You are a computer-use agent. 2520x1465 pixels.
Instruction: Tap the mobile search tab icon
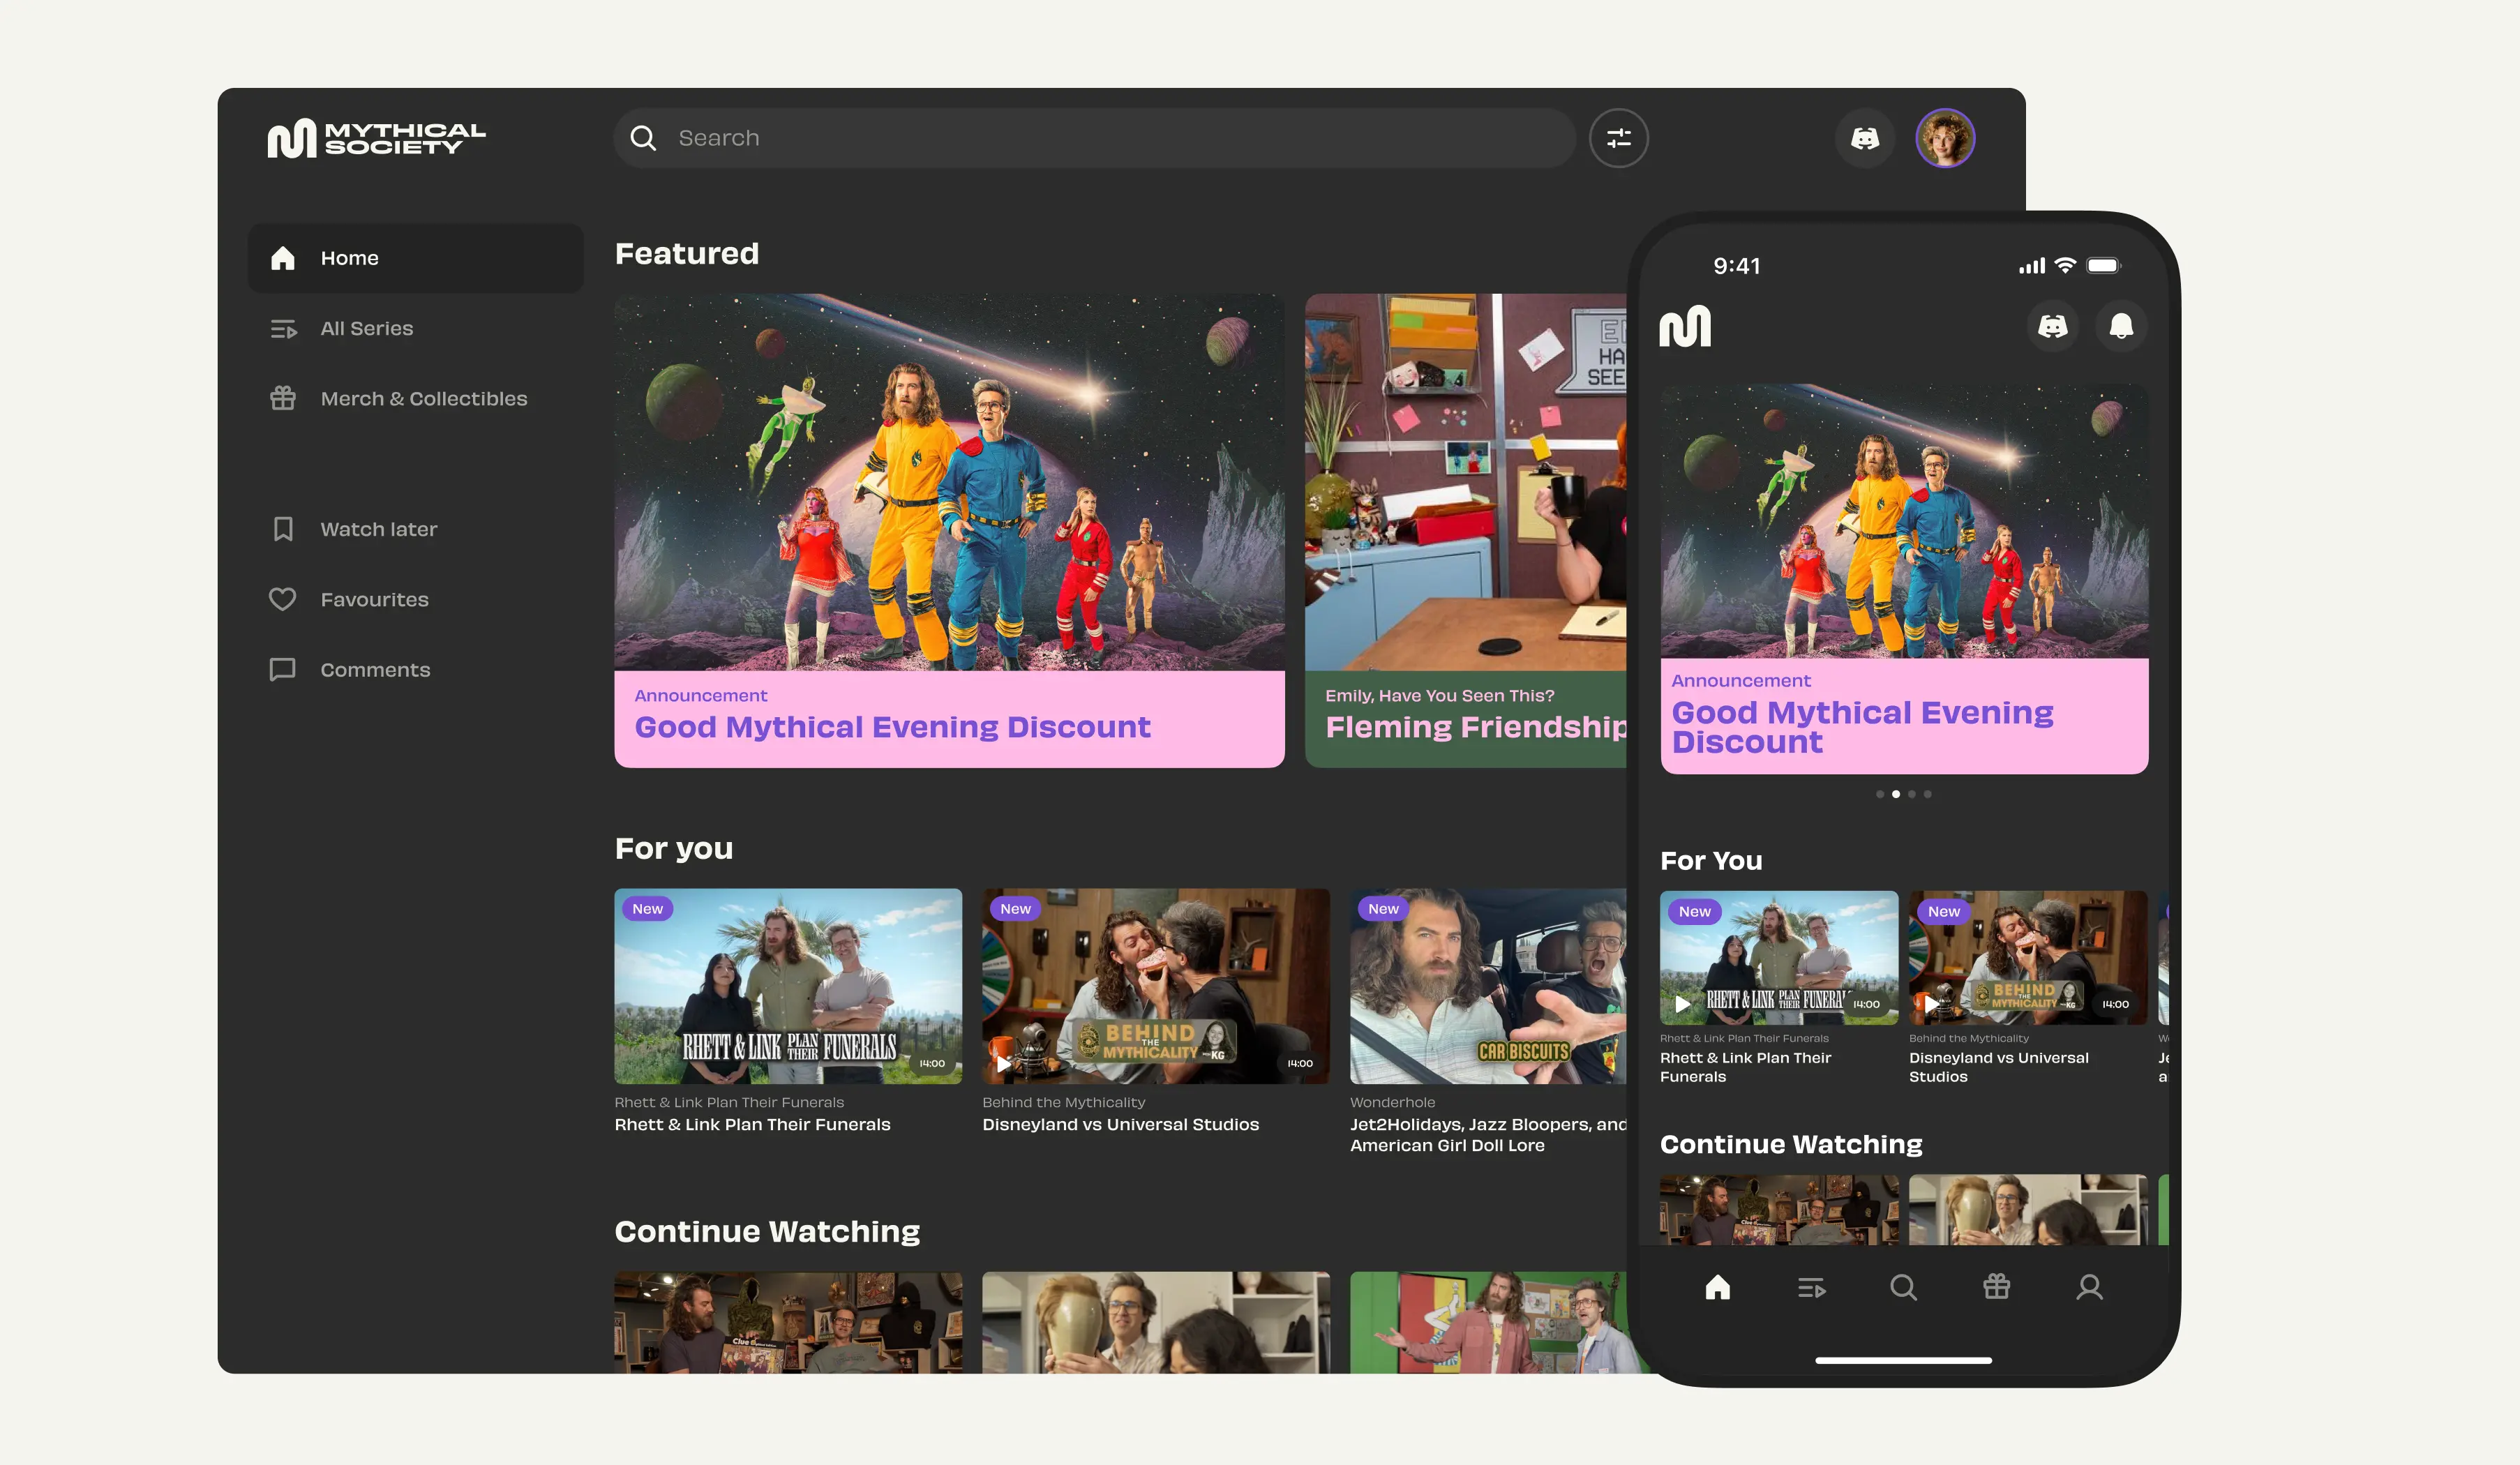[x=1903, y=1287]
